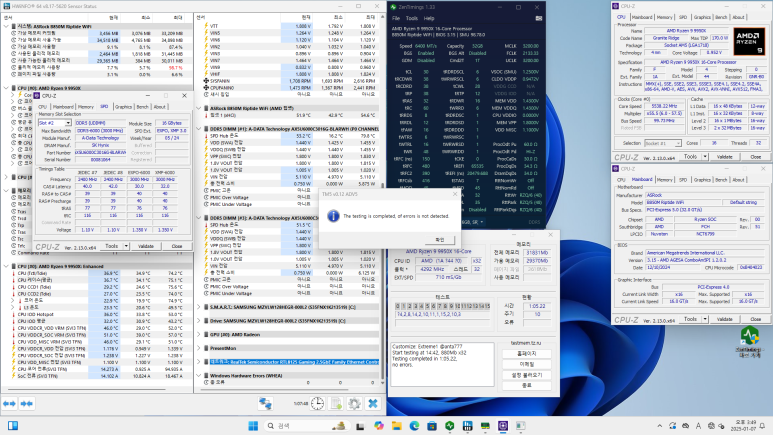Click 설정 불러오기 button in TestMem5
This screenshot has width=773, height=435.
click(x=527, y=375)
